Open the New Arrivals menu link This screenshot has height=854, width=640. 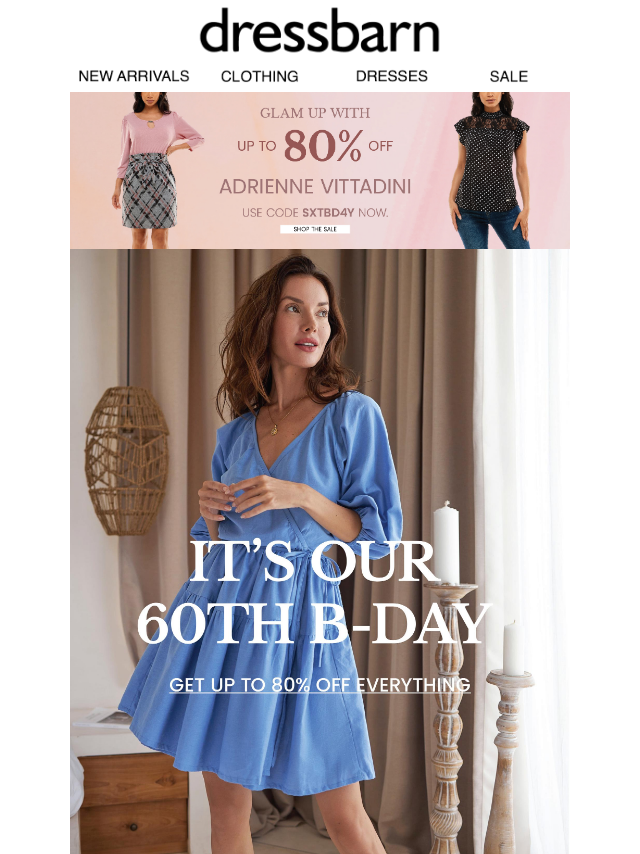[x=133, y=76]
